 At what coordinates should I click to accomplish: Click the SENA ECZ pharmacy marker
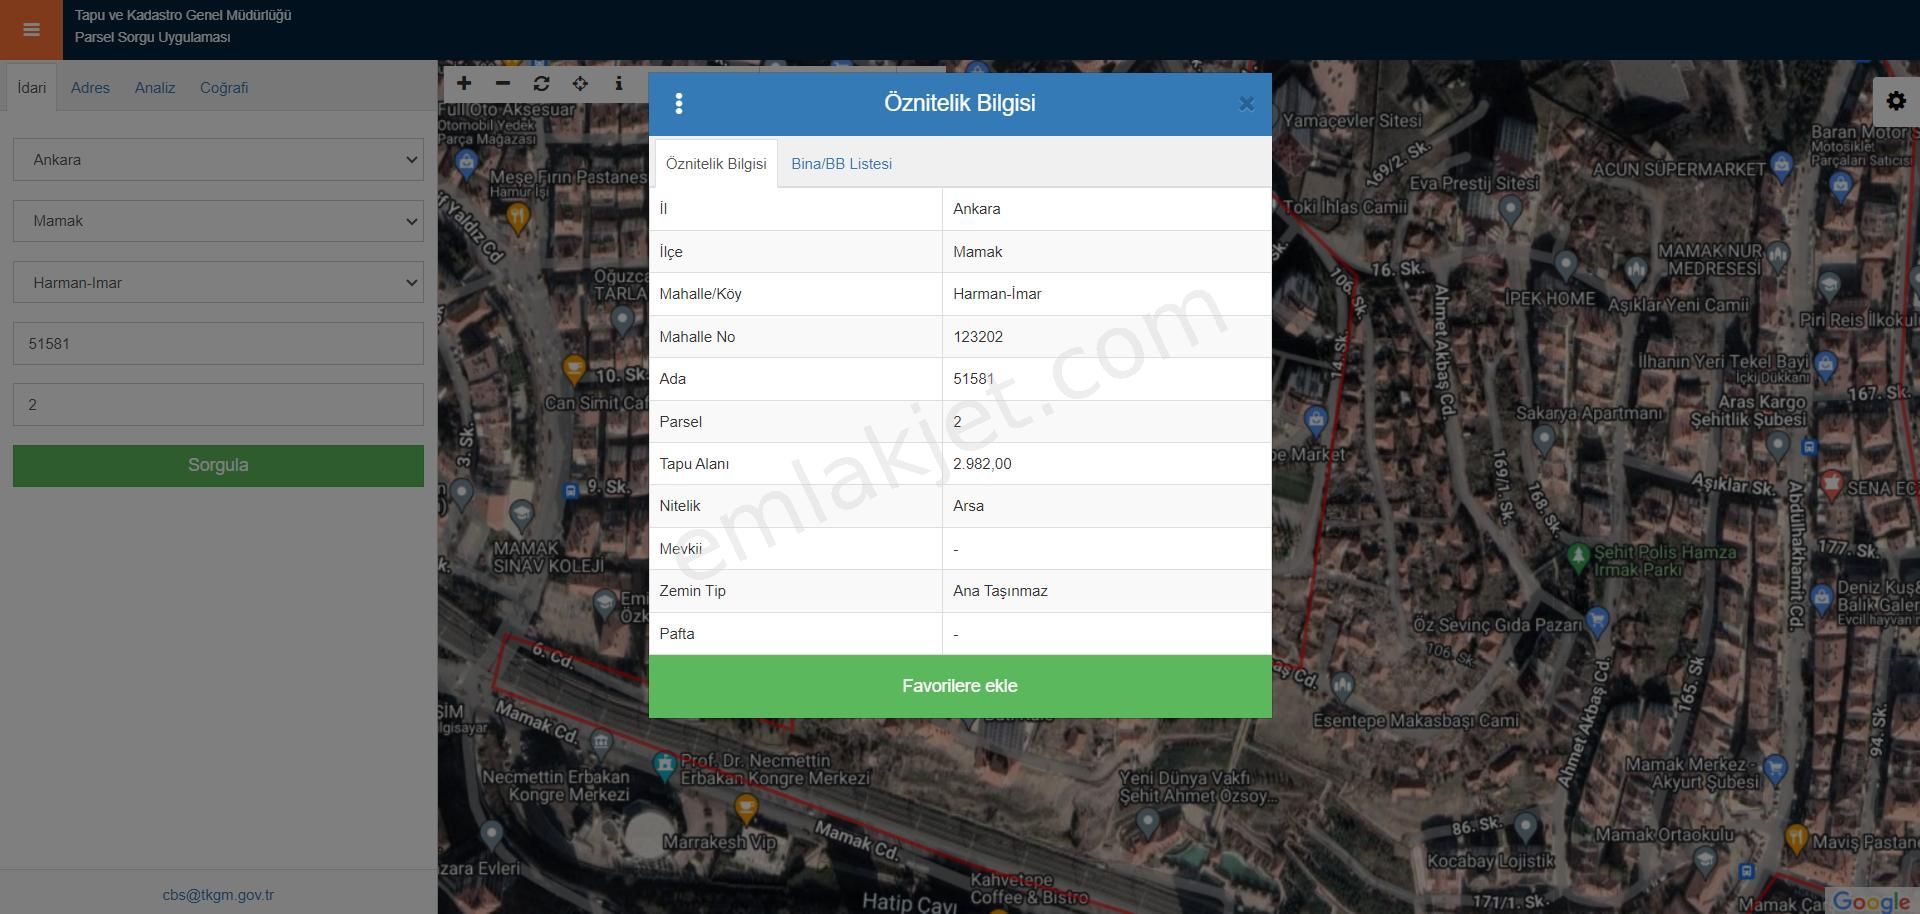pyautogui.click(x=1831, y=484)
